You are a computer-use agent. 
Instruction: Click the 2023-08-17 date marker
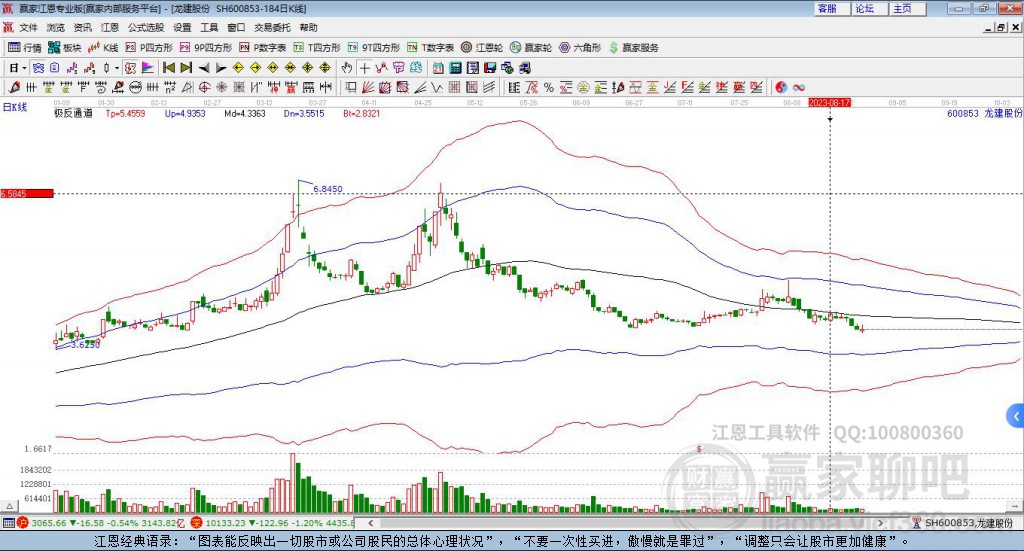coord(829,102)
